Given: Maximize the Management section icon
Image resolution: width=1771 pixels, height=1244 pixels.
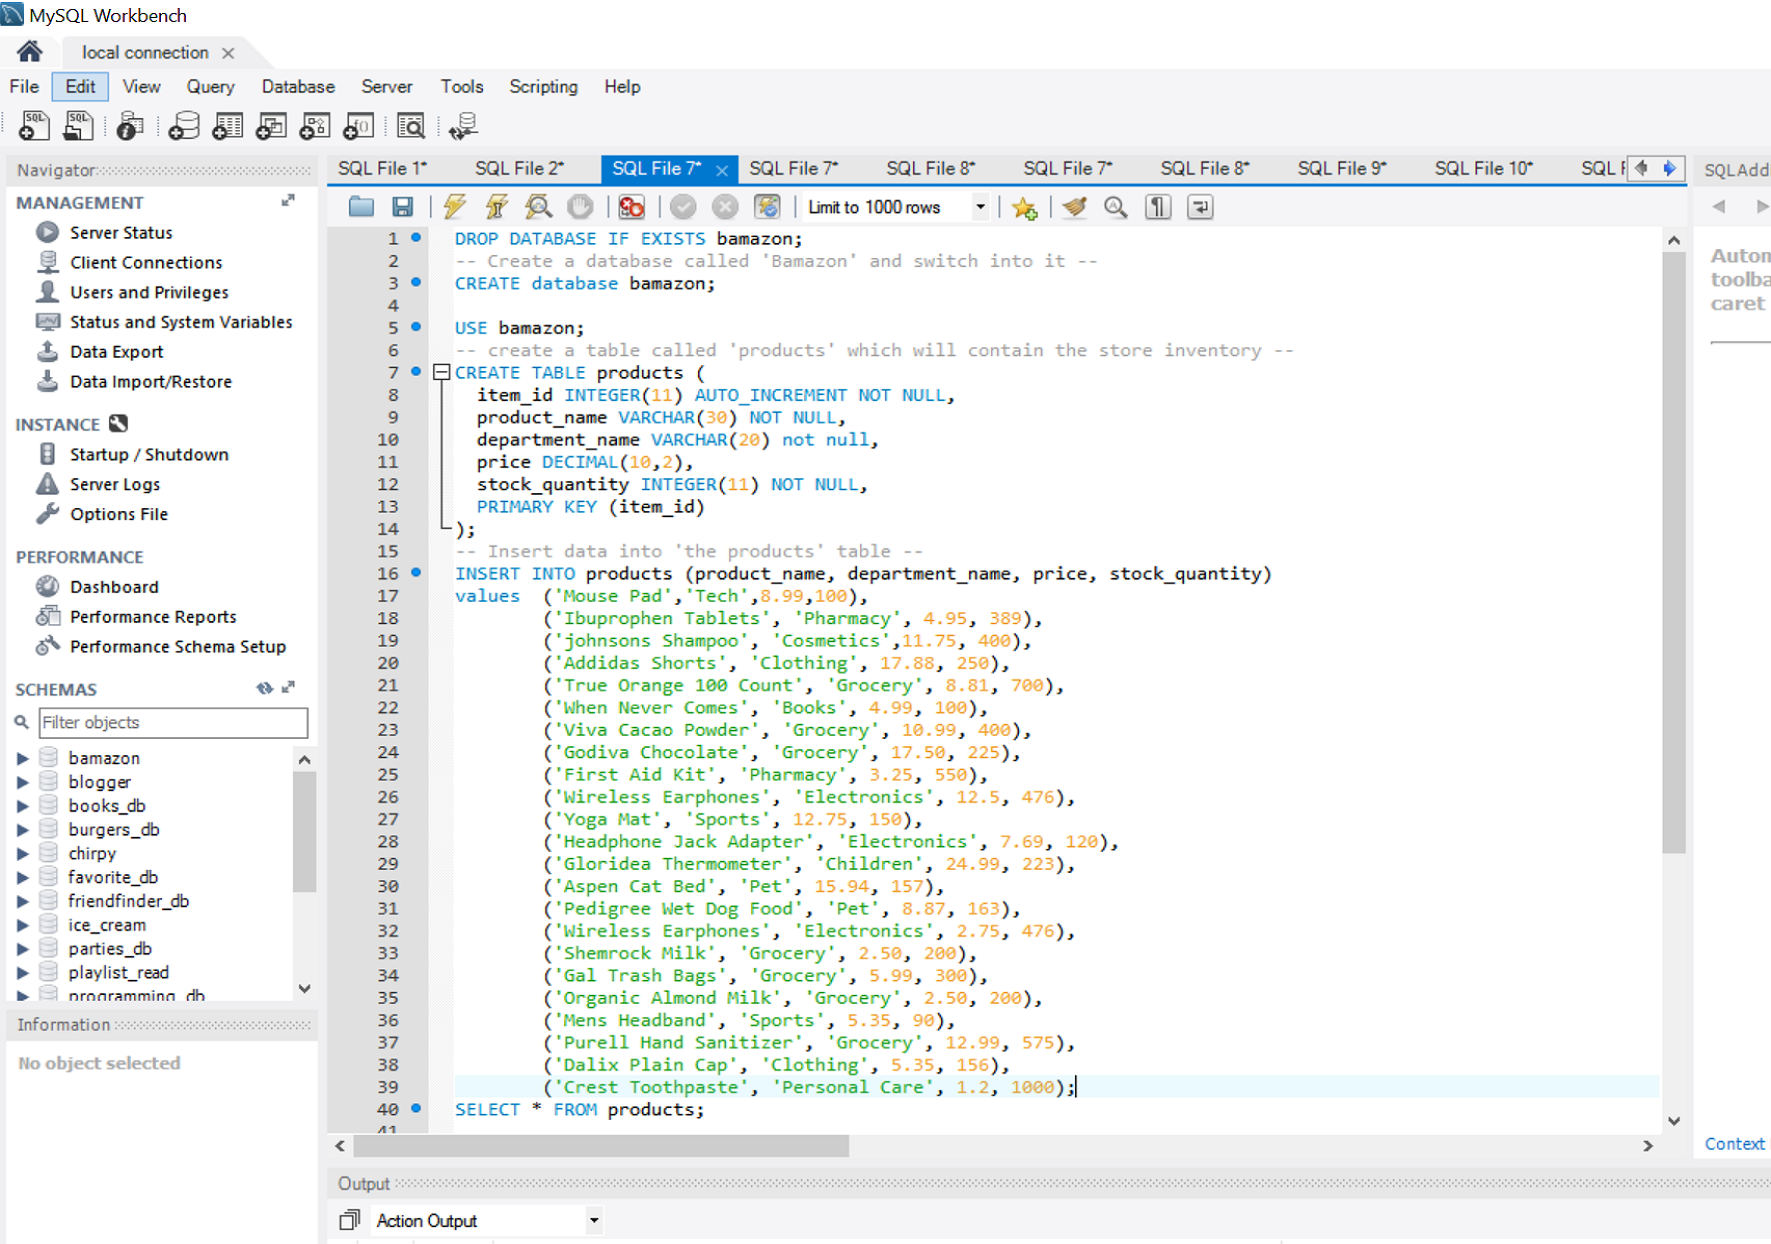Looking at the screenshot, I should tap(288, 201).
